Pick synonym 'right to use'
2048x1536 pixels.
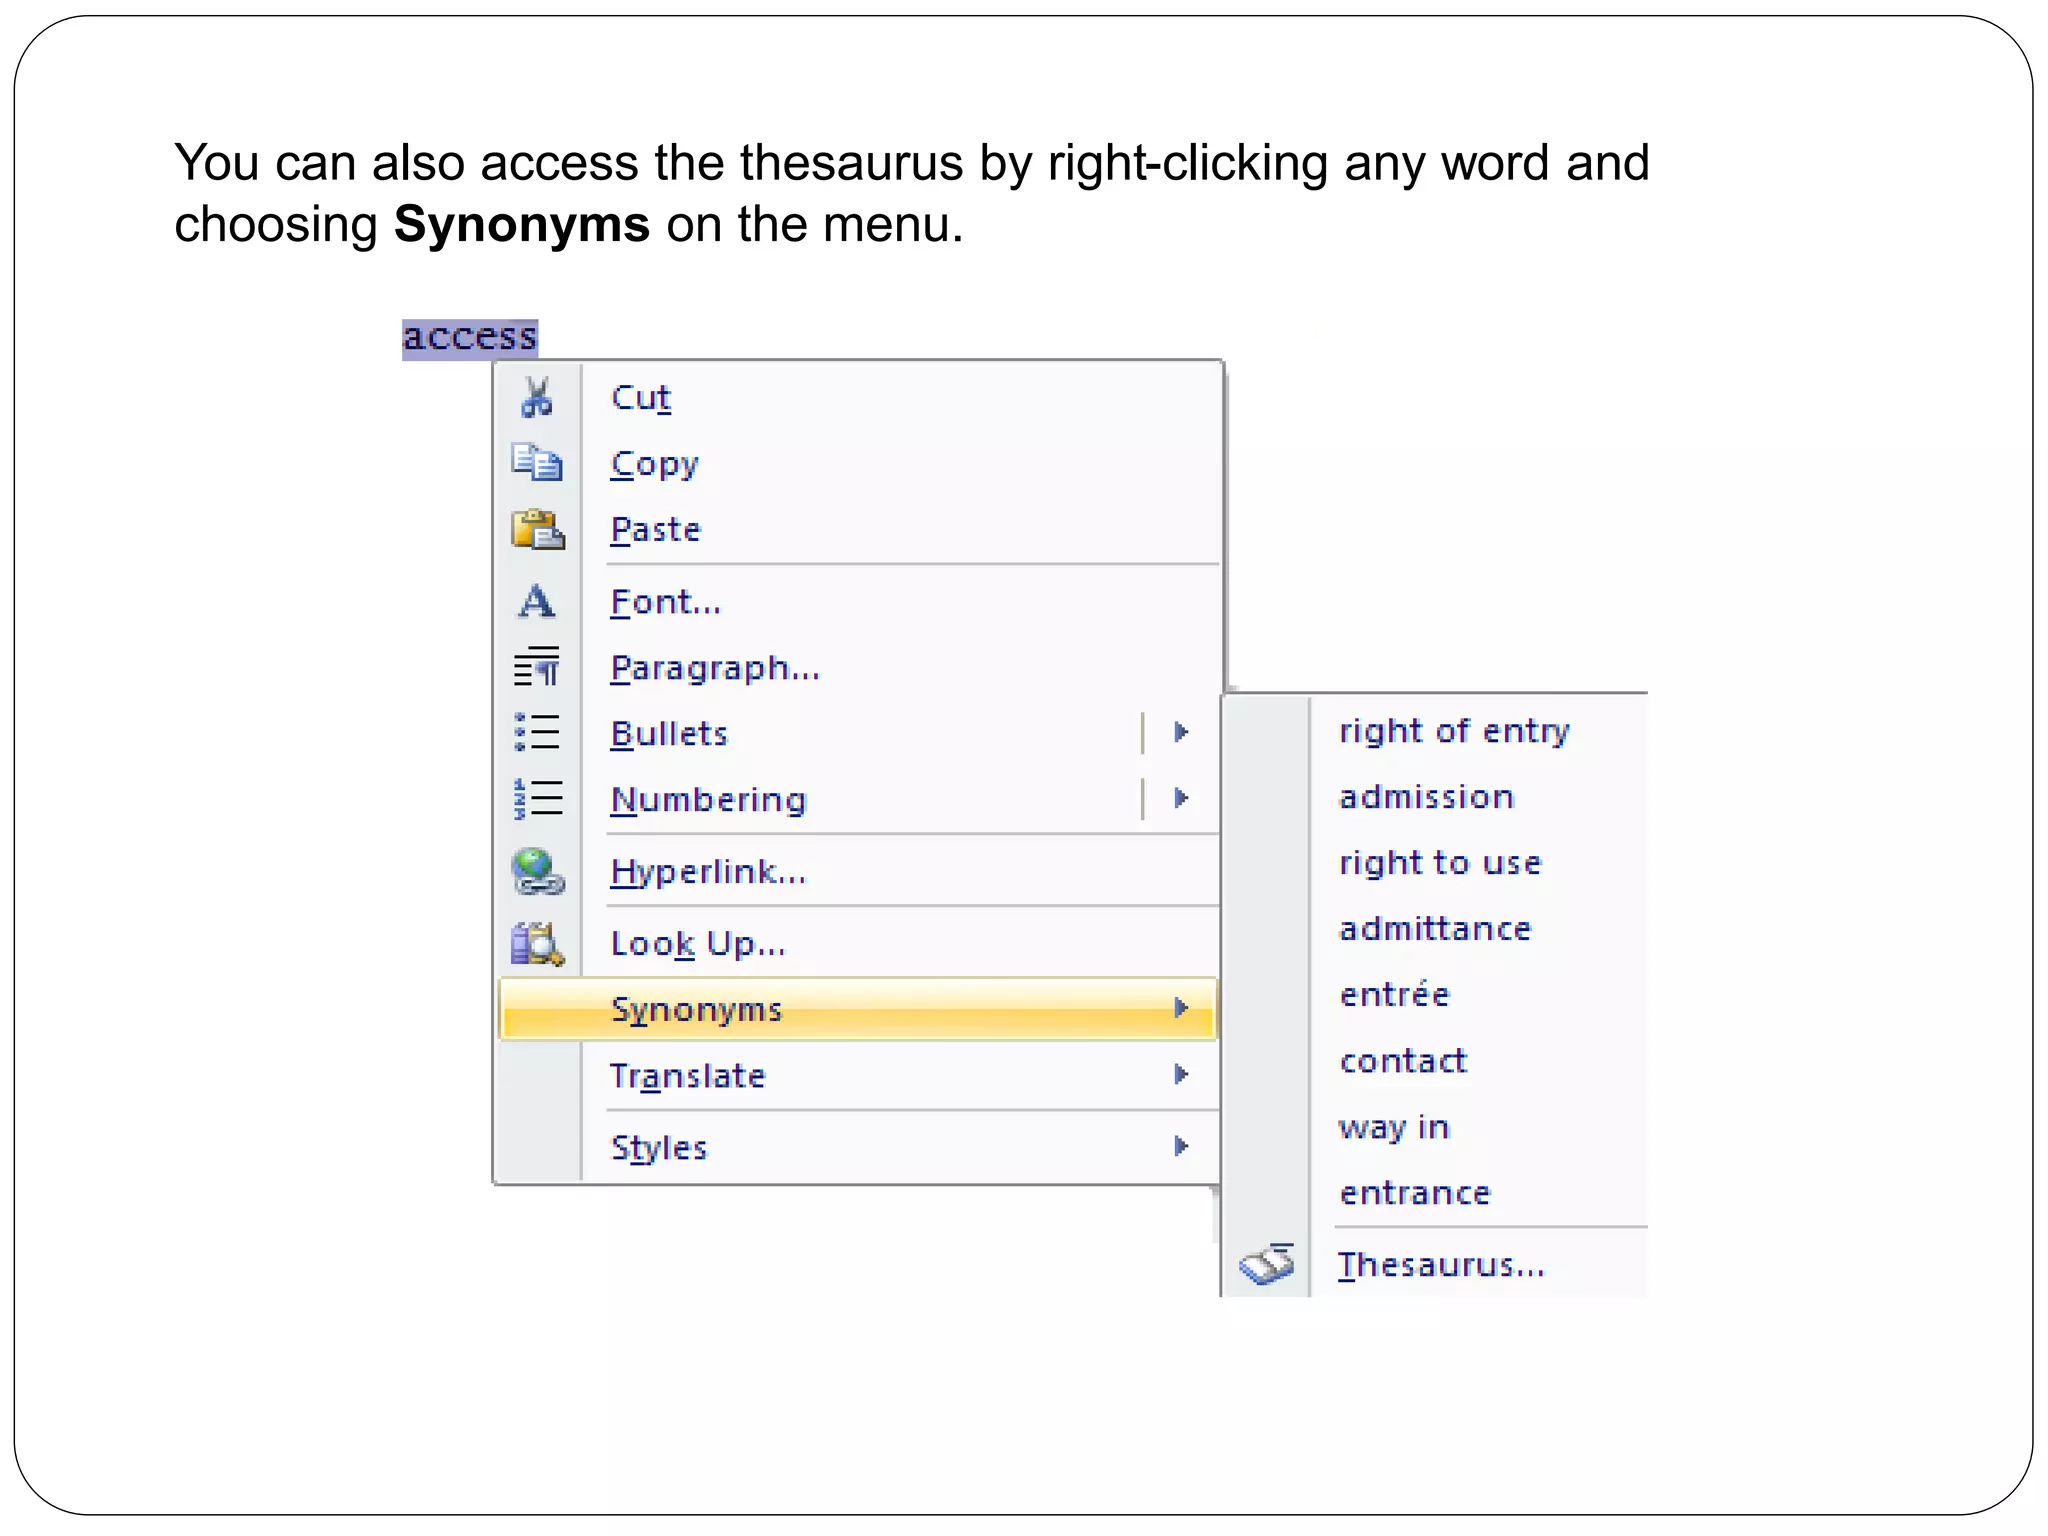[1441, 863]
